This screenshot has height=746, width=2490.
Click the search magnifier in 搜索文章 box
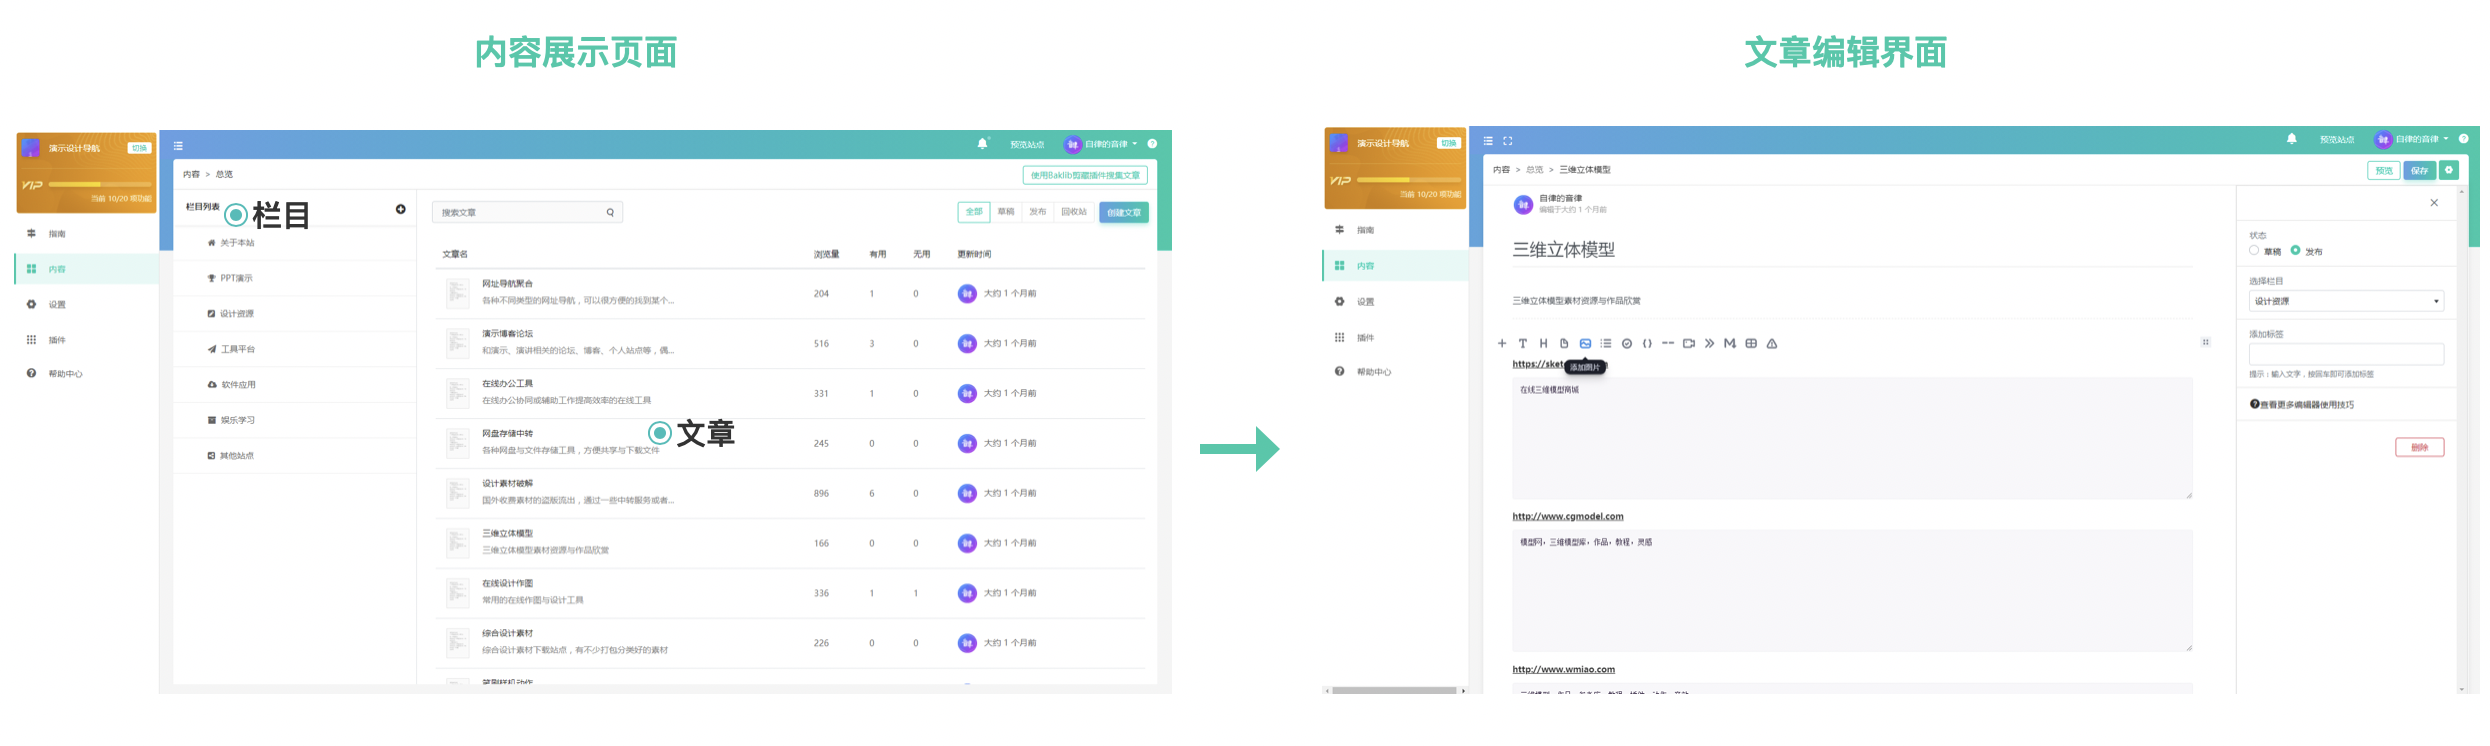point(610,212)
